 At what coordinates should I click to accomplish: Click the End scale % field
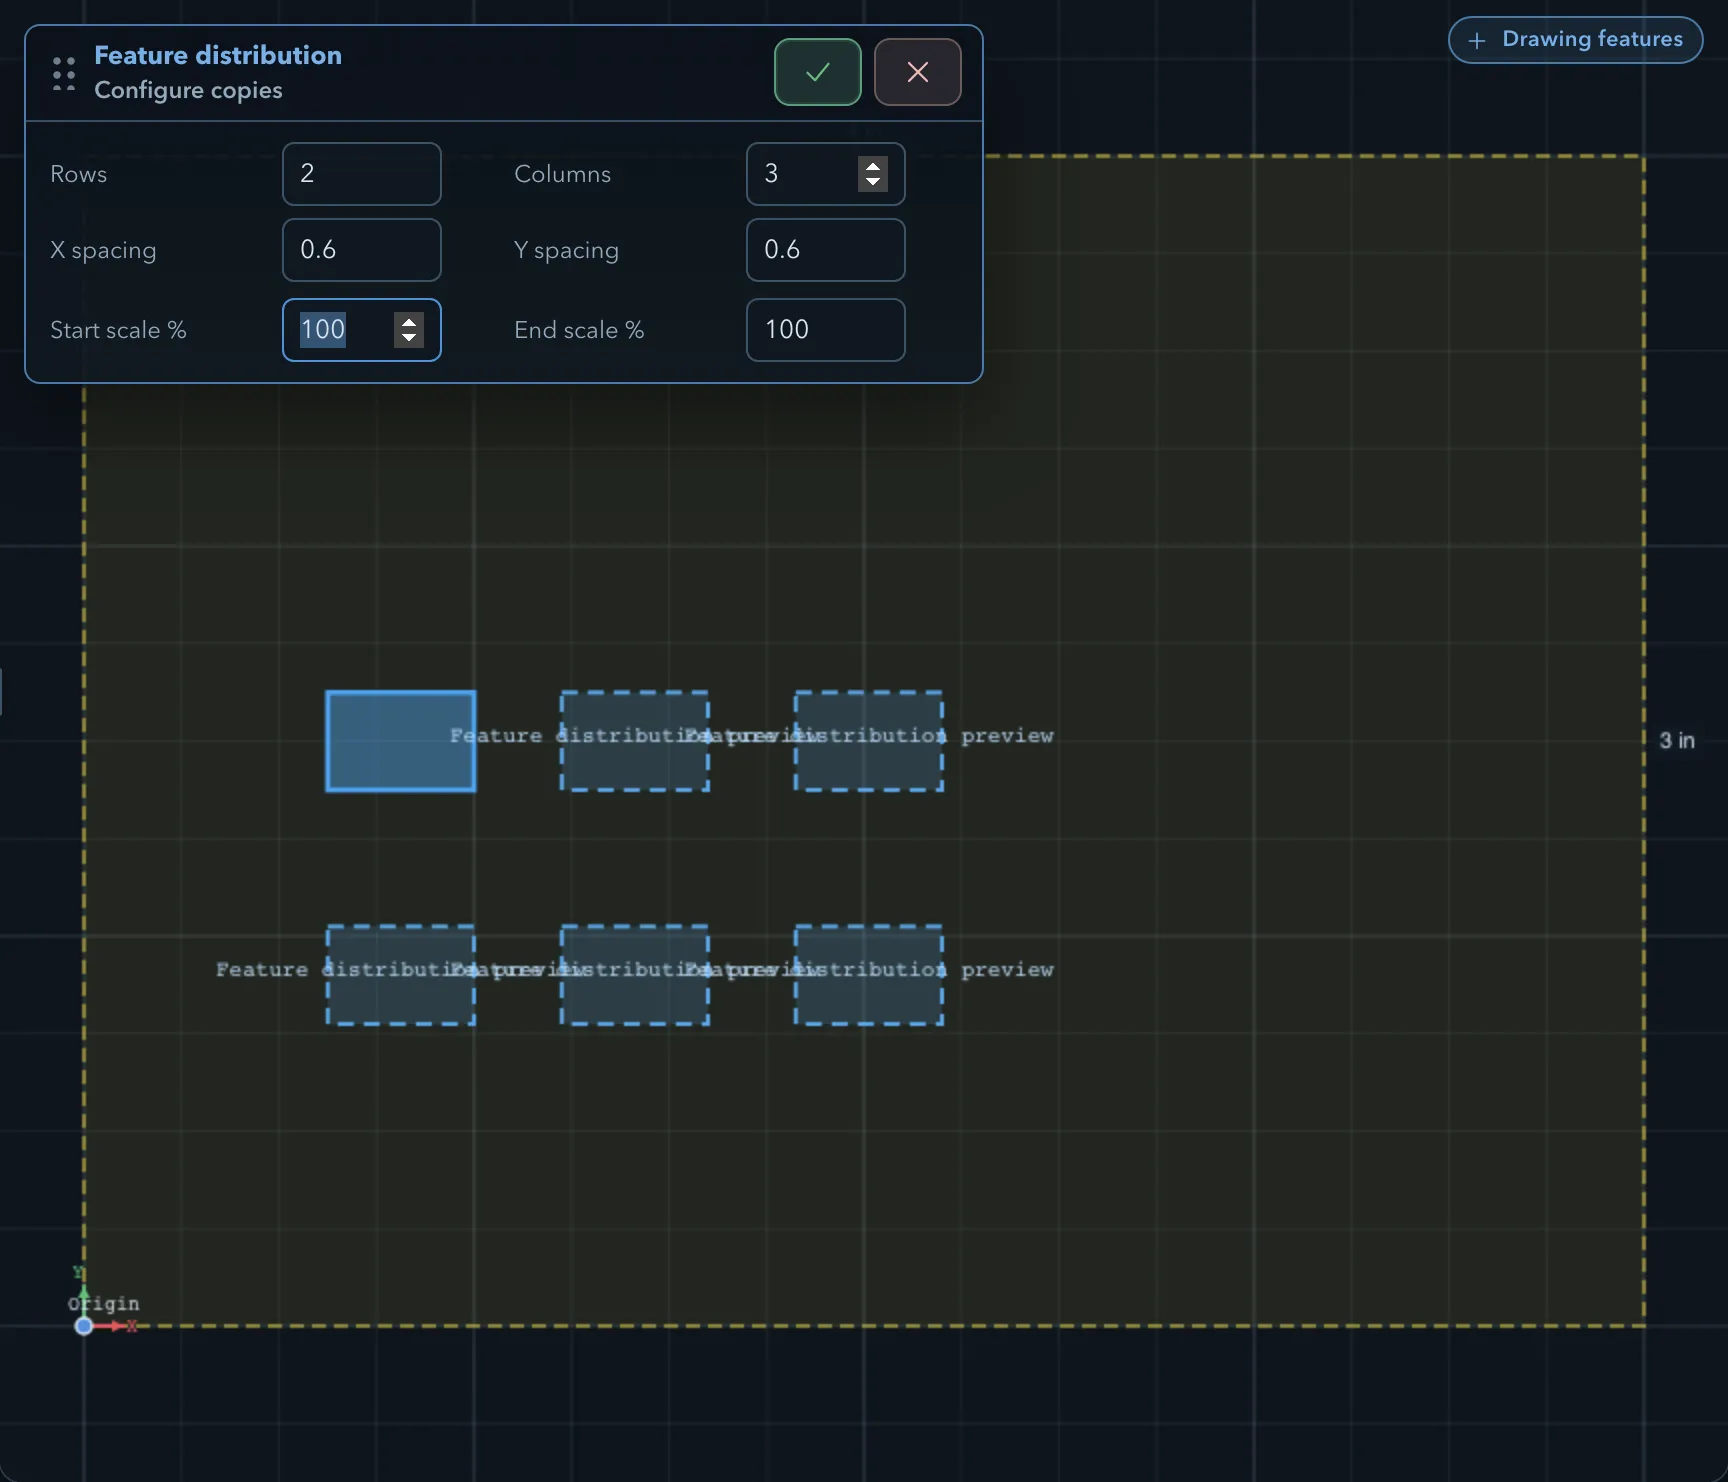pos(825,330)
